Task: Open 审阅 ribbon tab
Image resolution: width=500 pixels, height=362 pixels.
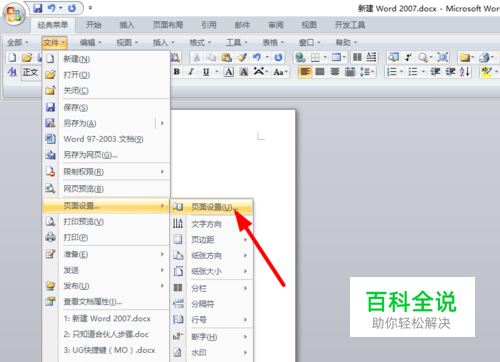Action: click(276, 25)
